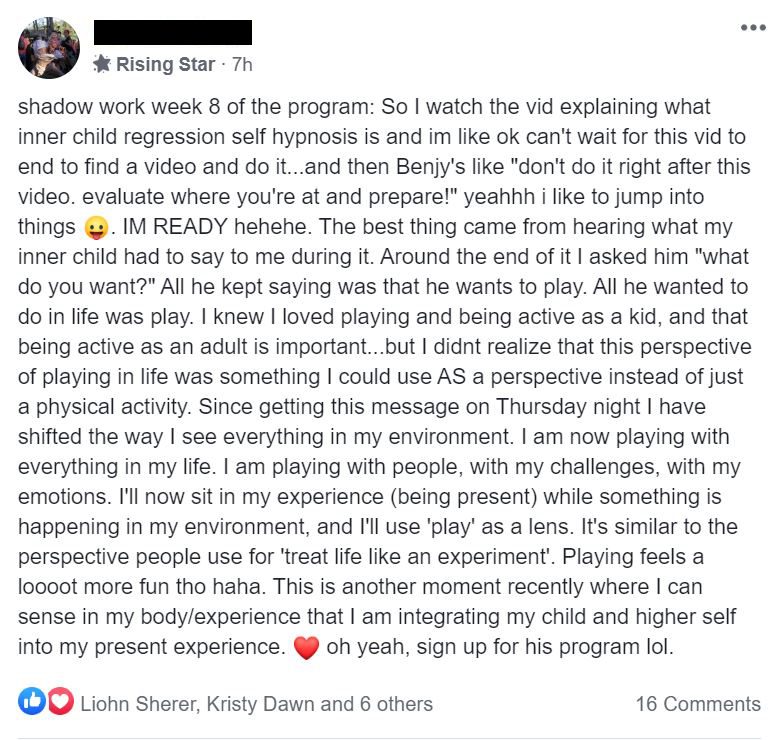The width and height of the screenshot is (779, 740).
Task: Click the words "Thursday night" in the post
Action: coord(568,407)
